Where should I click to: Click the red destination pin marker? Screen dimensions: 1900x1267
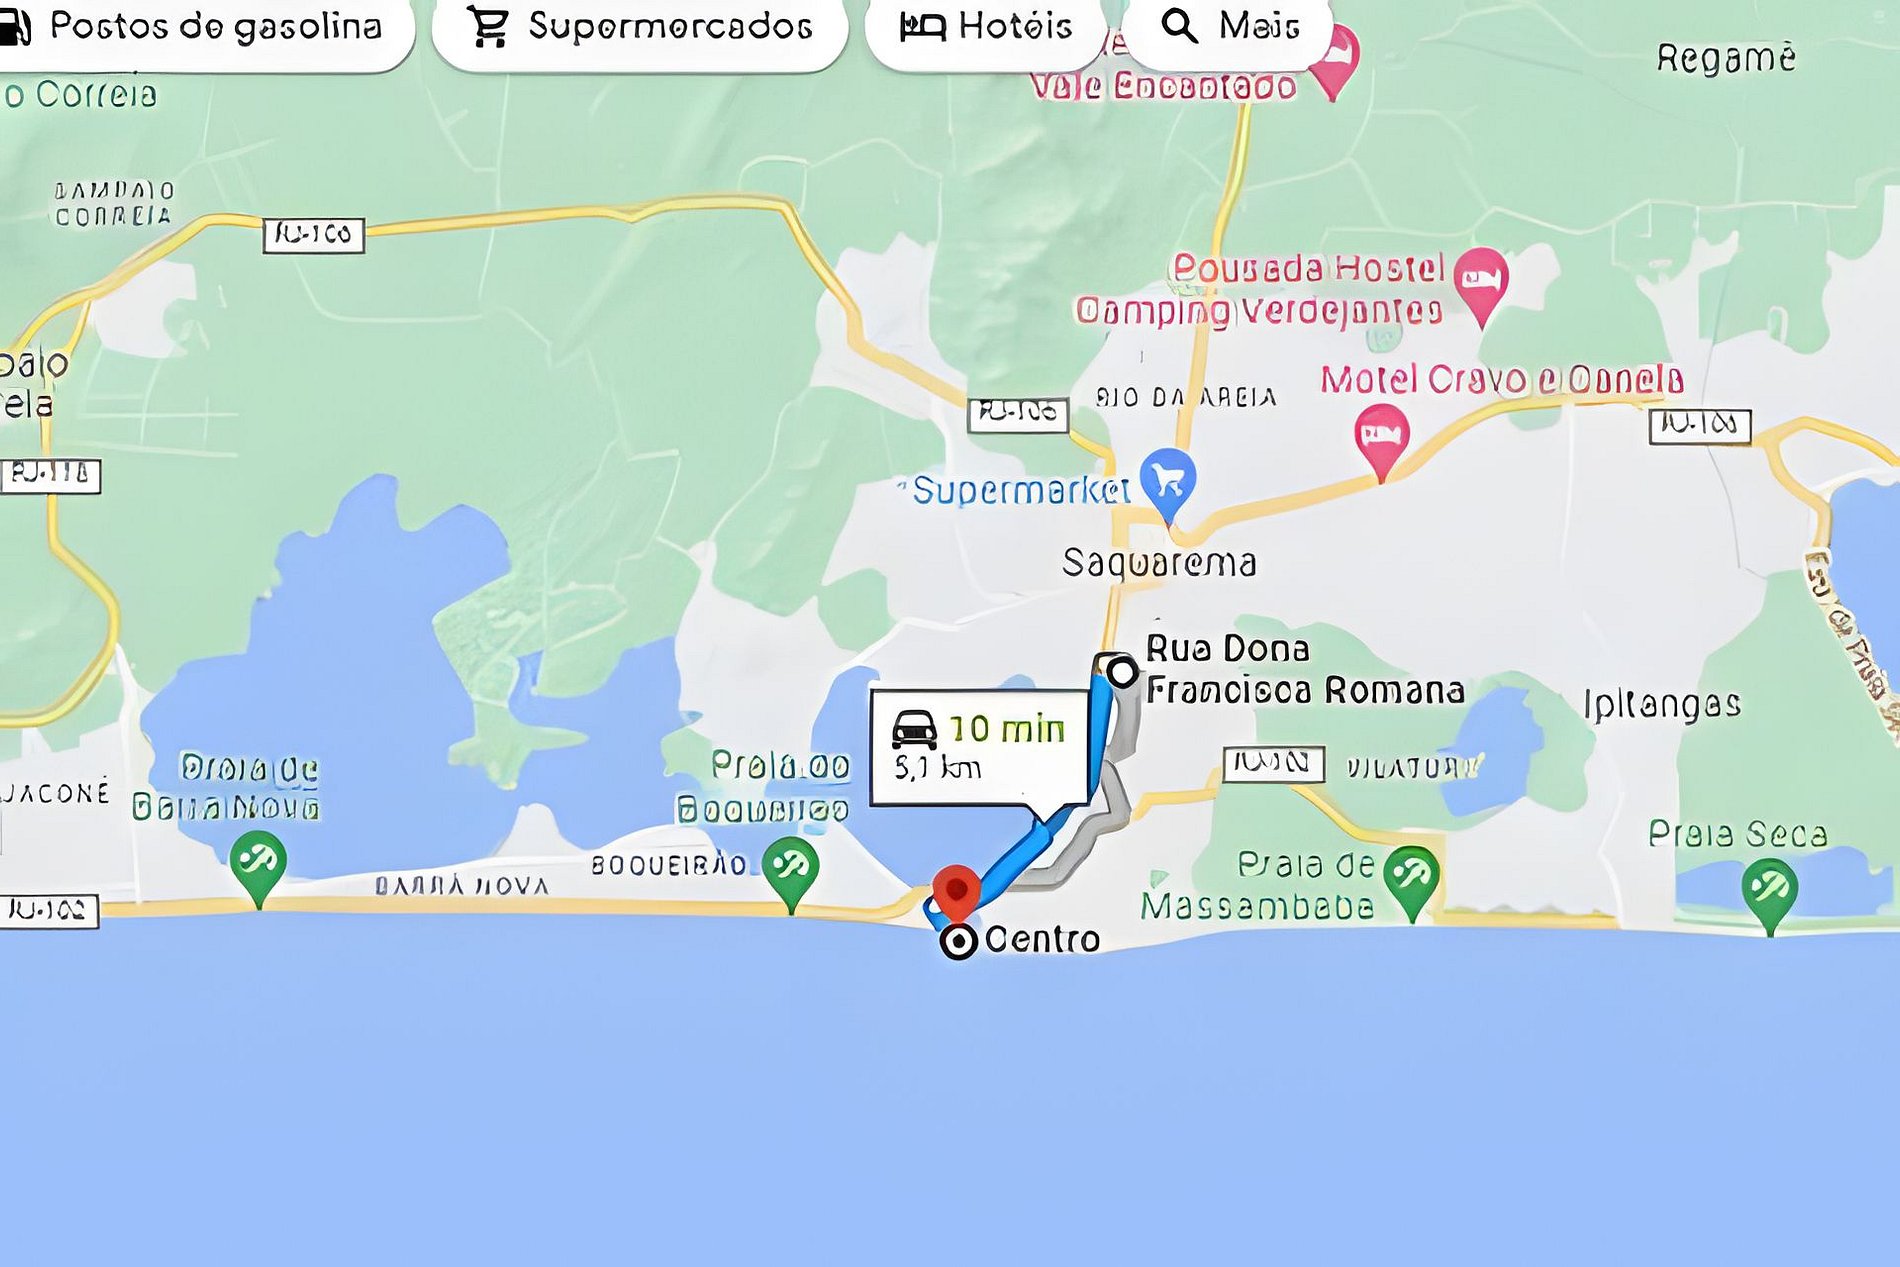click(956, 892)
